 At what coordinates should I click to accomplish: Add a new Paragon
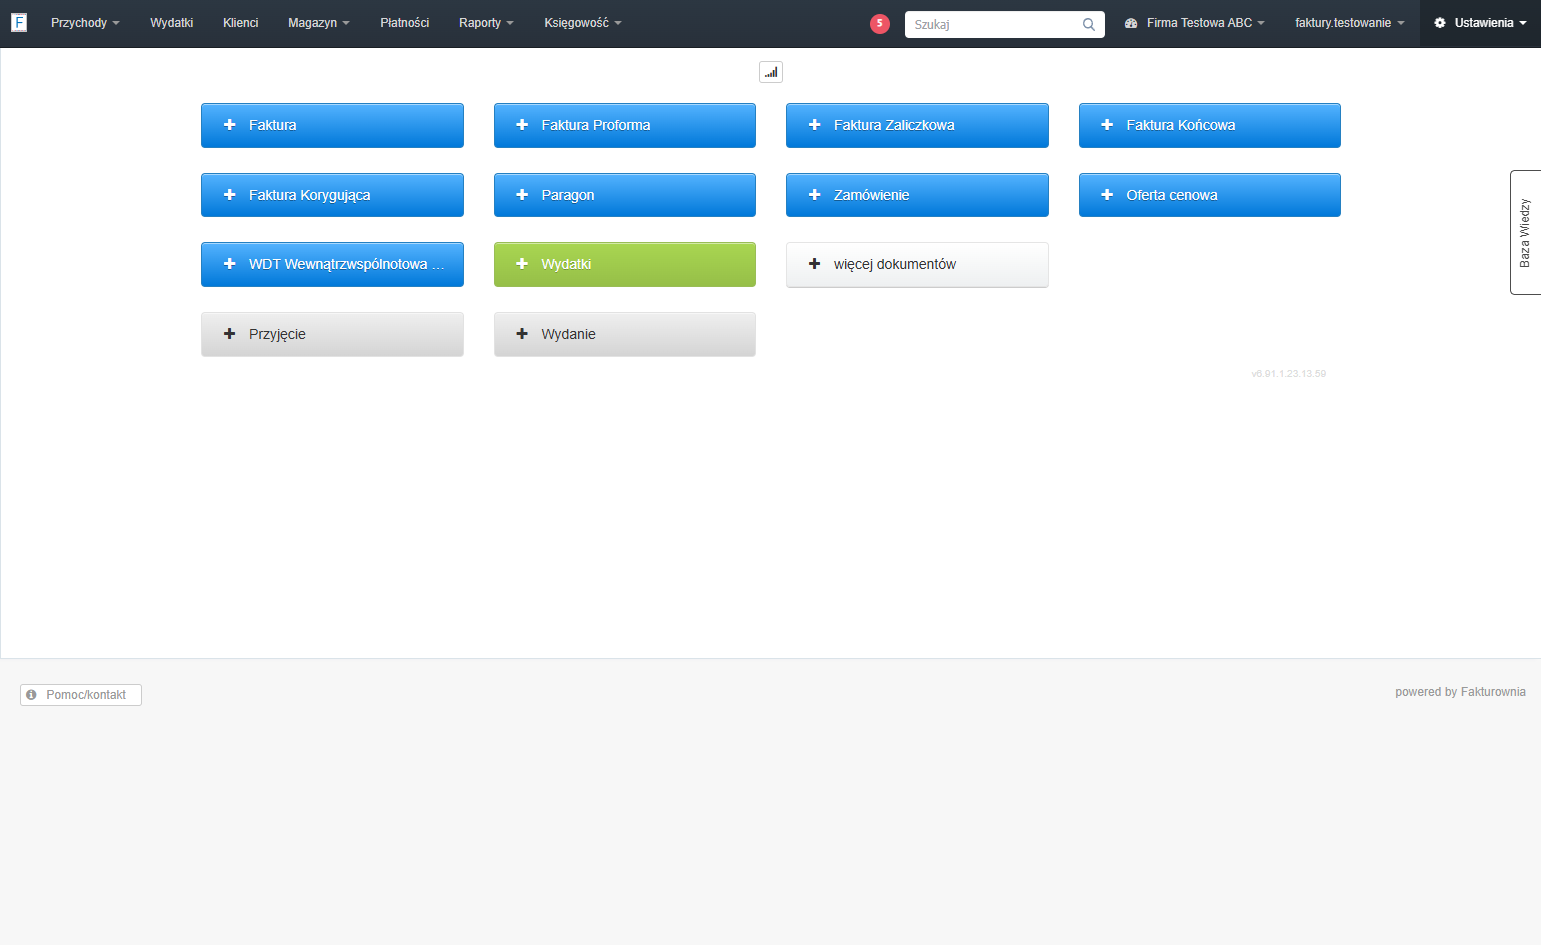coord(625,195)
